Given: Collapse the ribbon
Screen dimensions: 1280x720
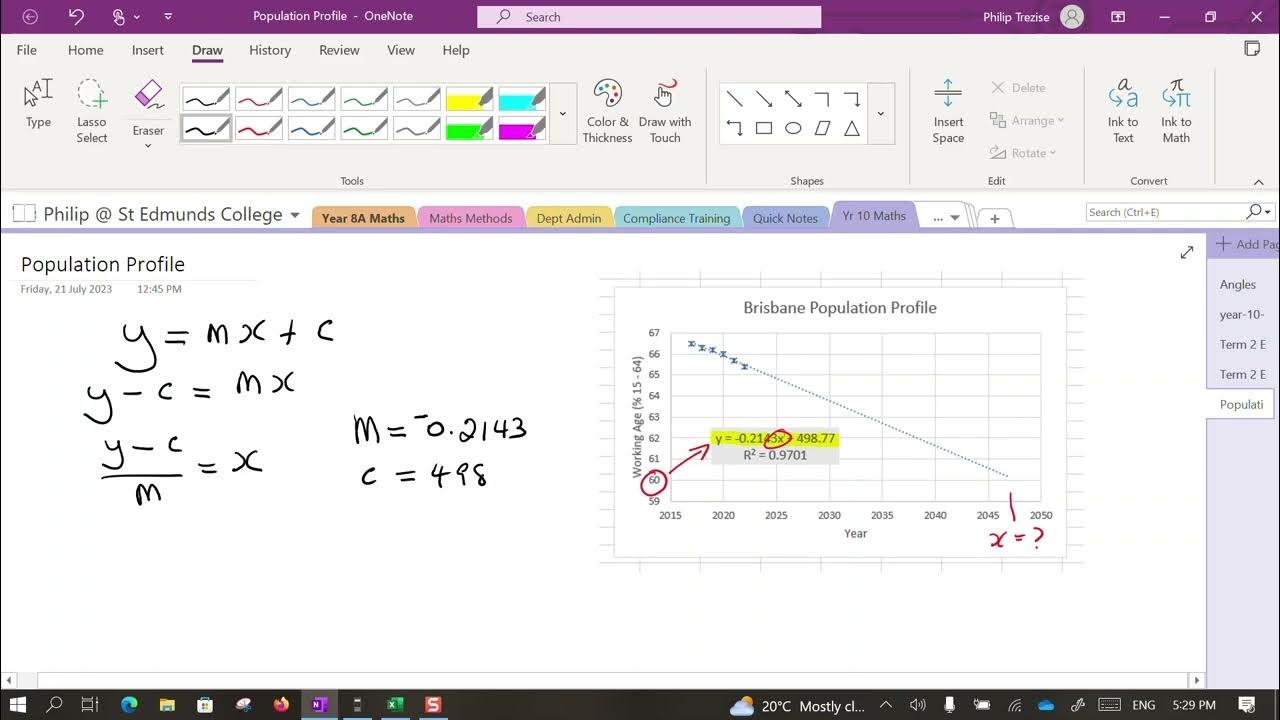Looking at the screenshot, I should click(x=1259, y=181).
